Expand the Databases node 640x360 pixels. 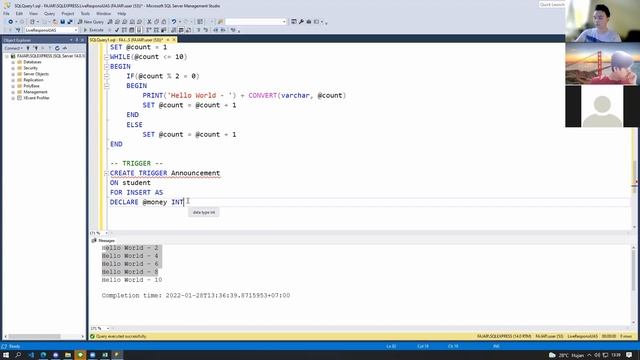click(x=13, y=62)
